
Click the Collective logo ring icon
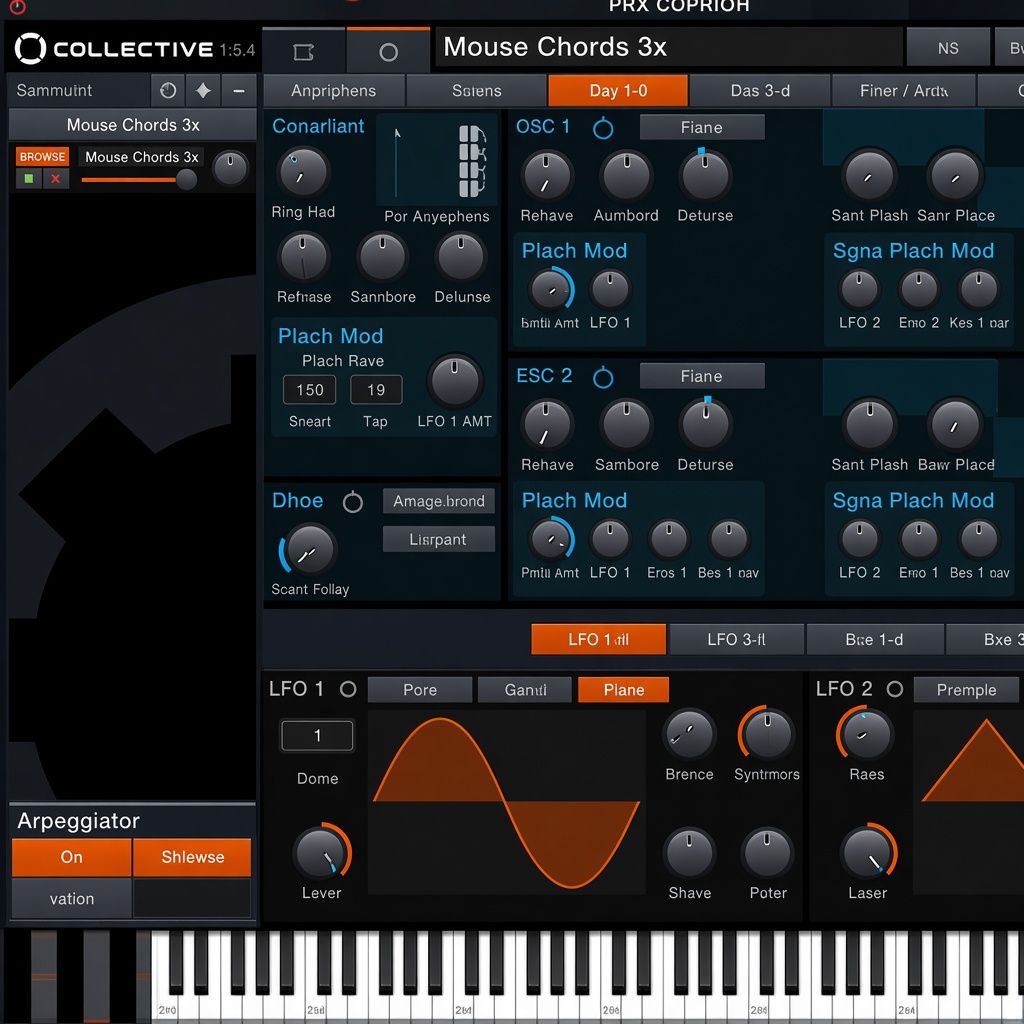coord(30,49)
